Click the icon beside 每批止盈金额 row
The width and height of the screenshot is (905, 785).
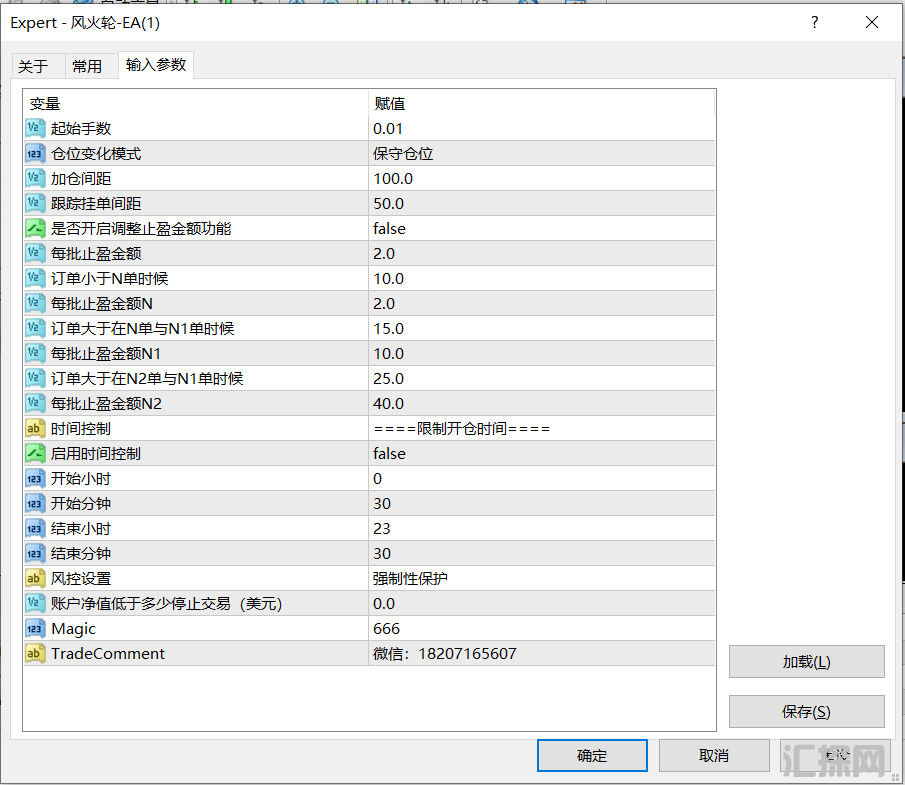35,253
